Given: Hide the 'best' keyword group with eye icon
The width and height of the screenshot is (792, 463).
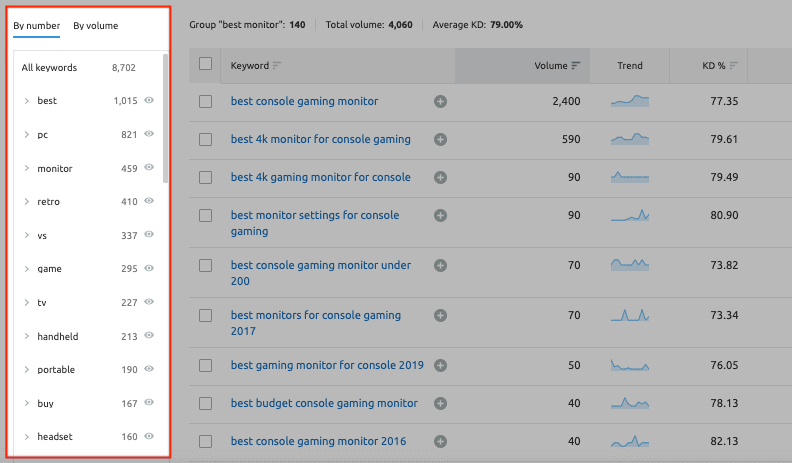Looking at the screenshot, I should click(149, 101).
